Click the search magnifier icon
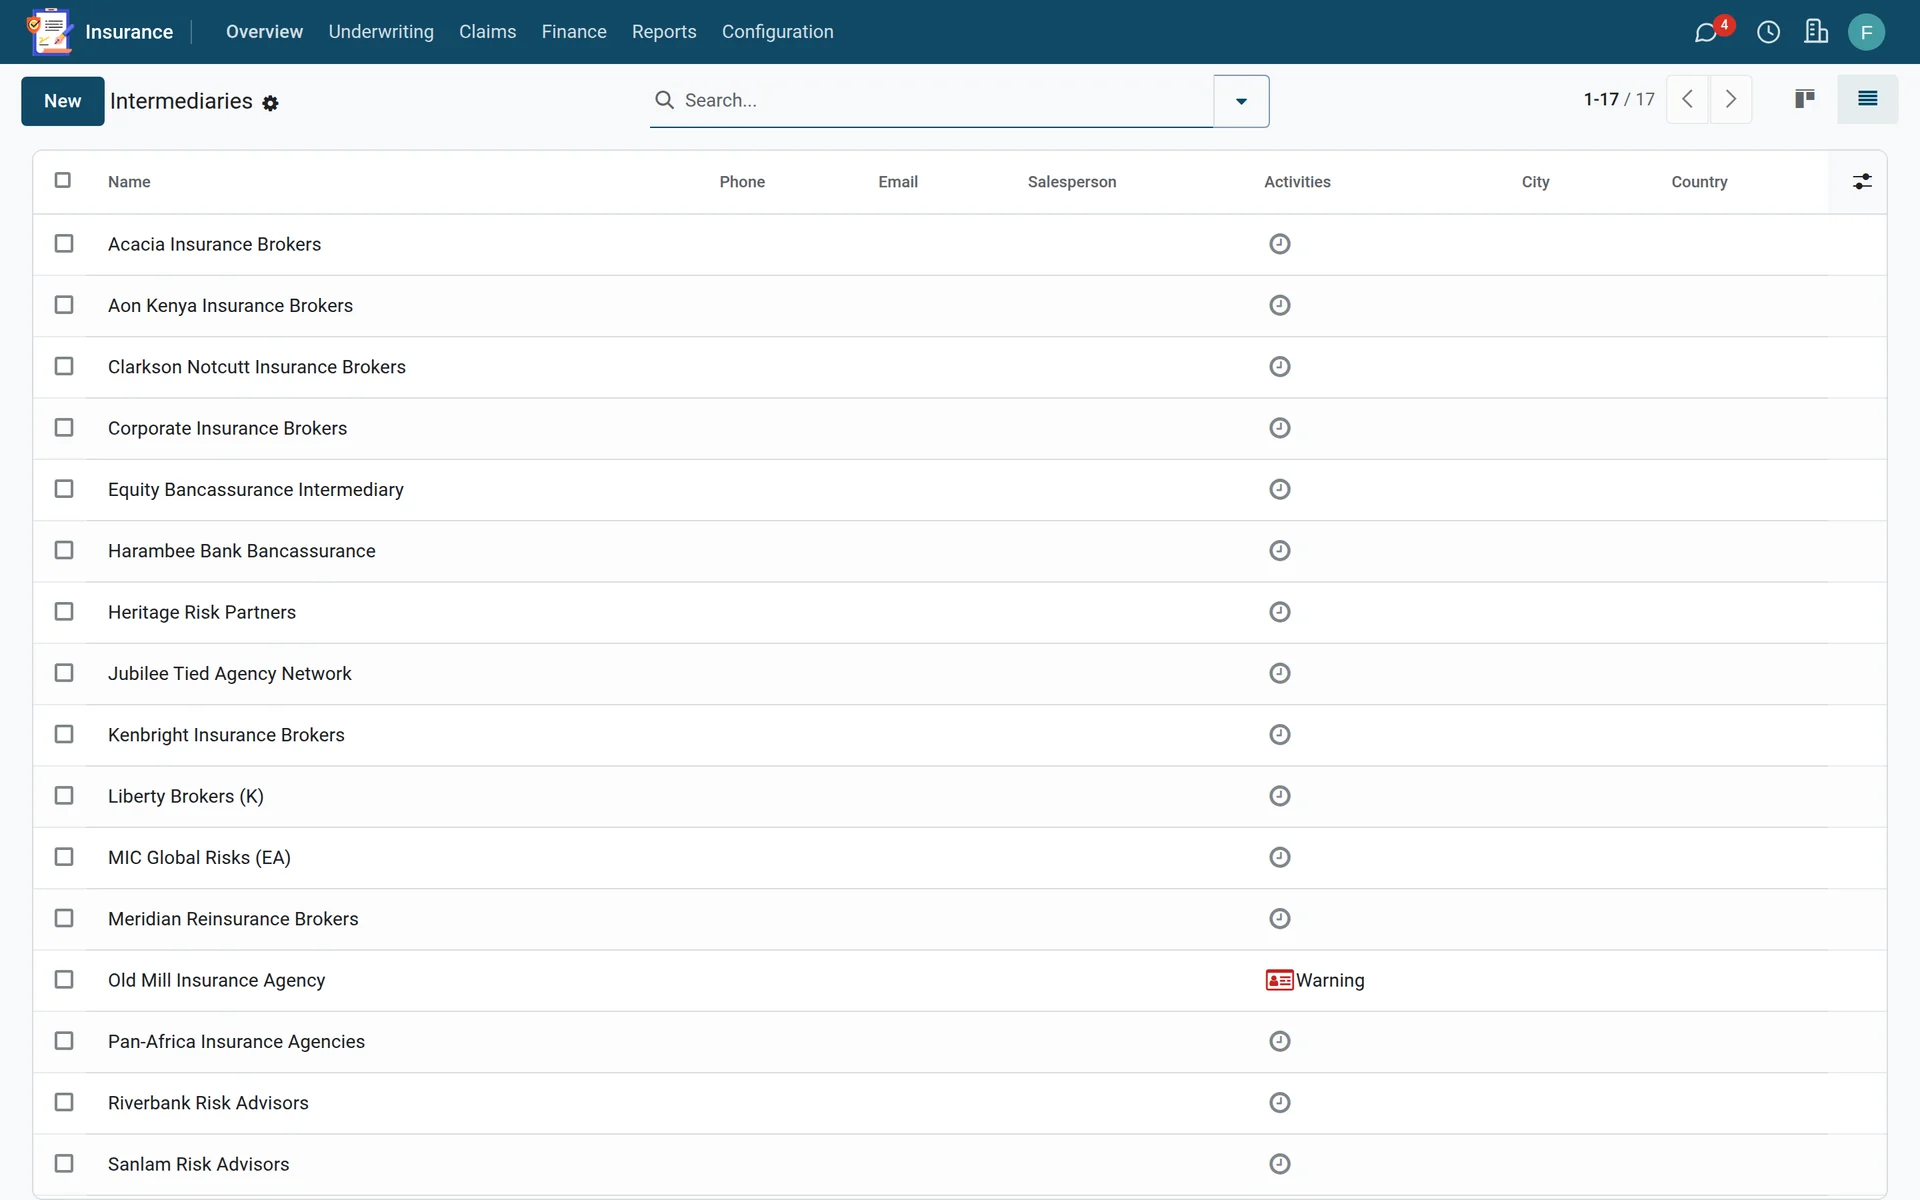Viewport: 1920px width, 1200px height. 664,100
